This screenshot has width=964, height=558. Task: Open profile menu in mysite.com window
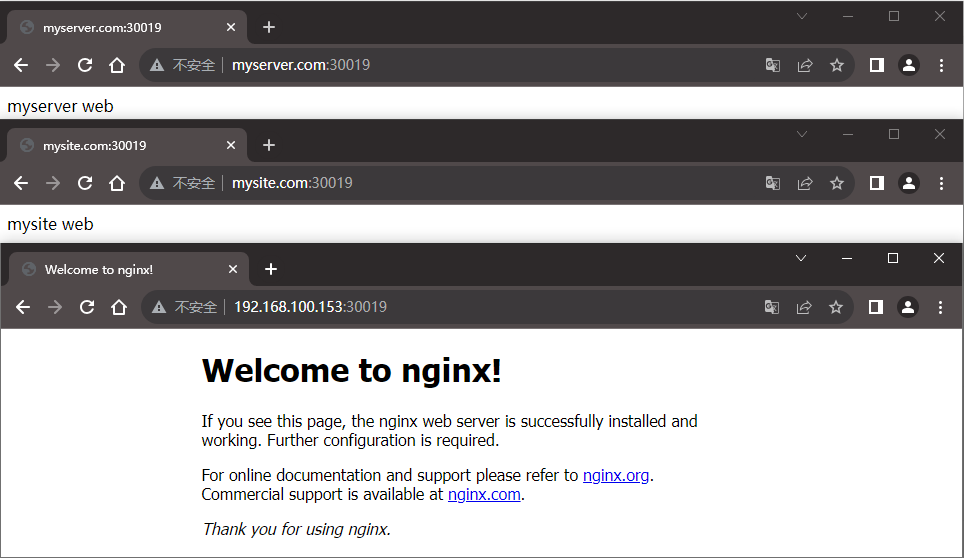909,183
